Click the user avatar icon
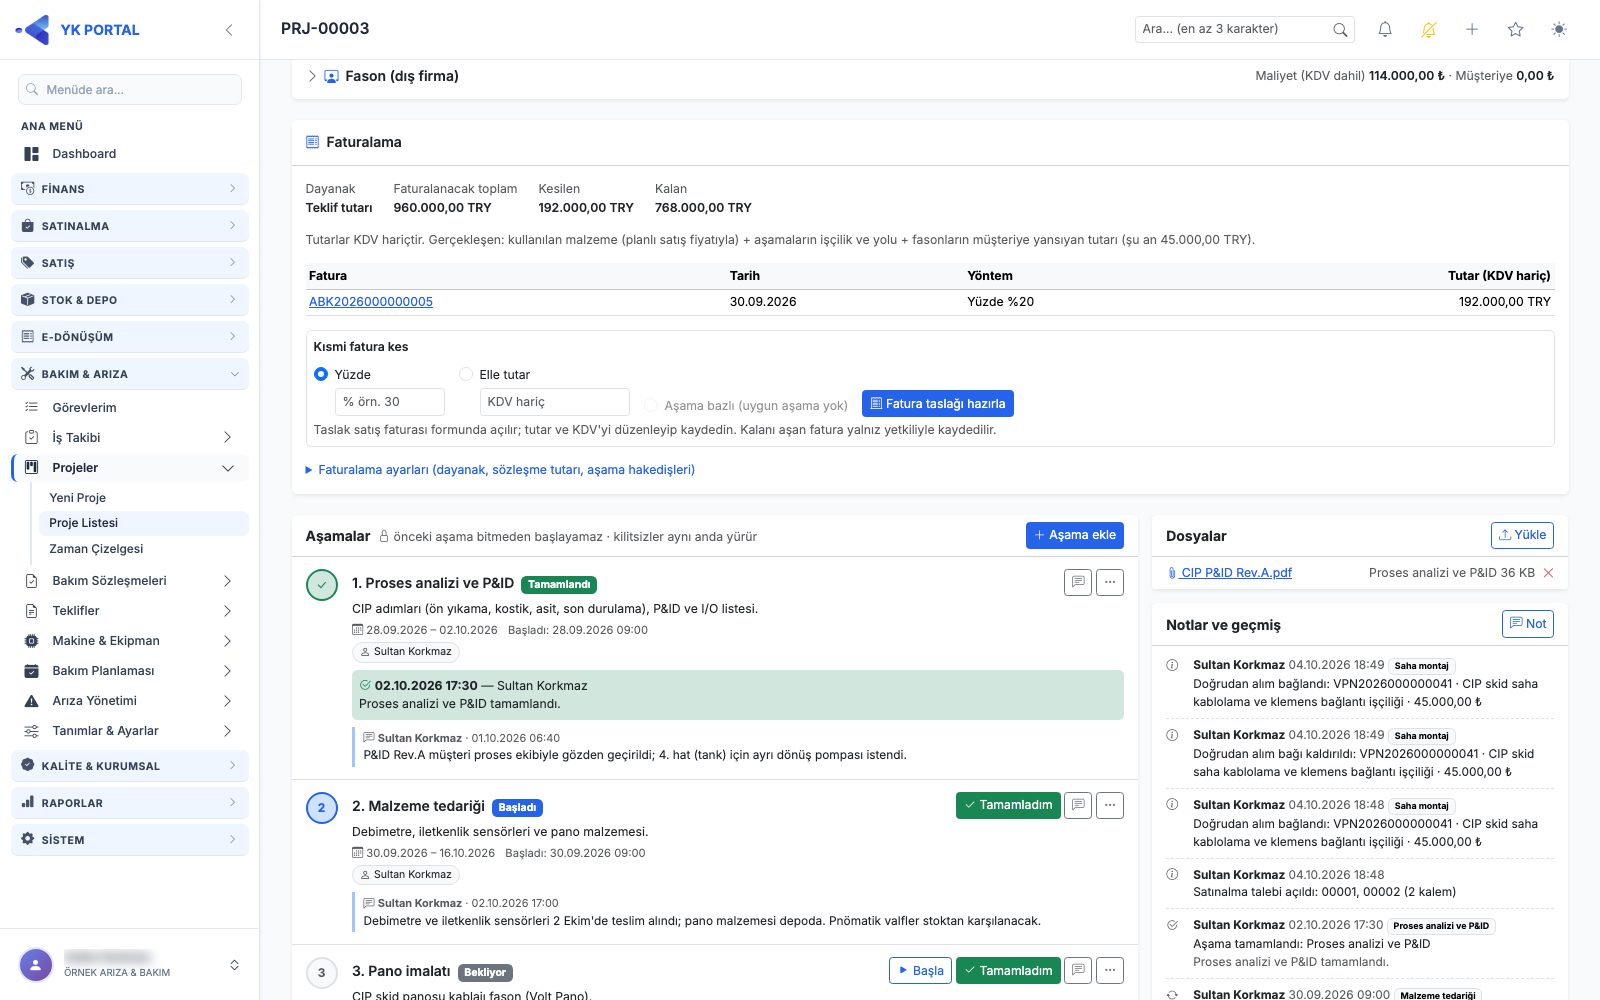Screen dimensions: 1600x1000 36,965
